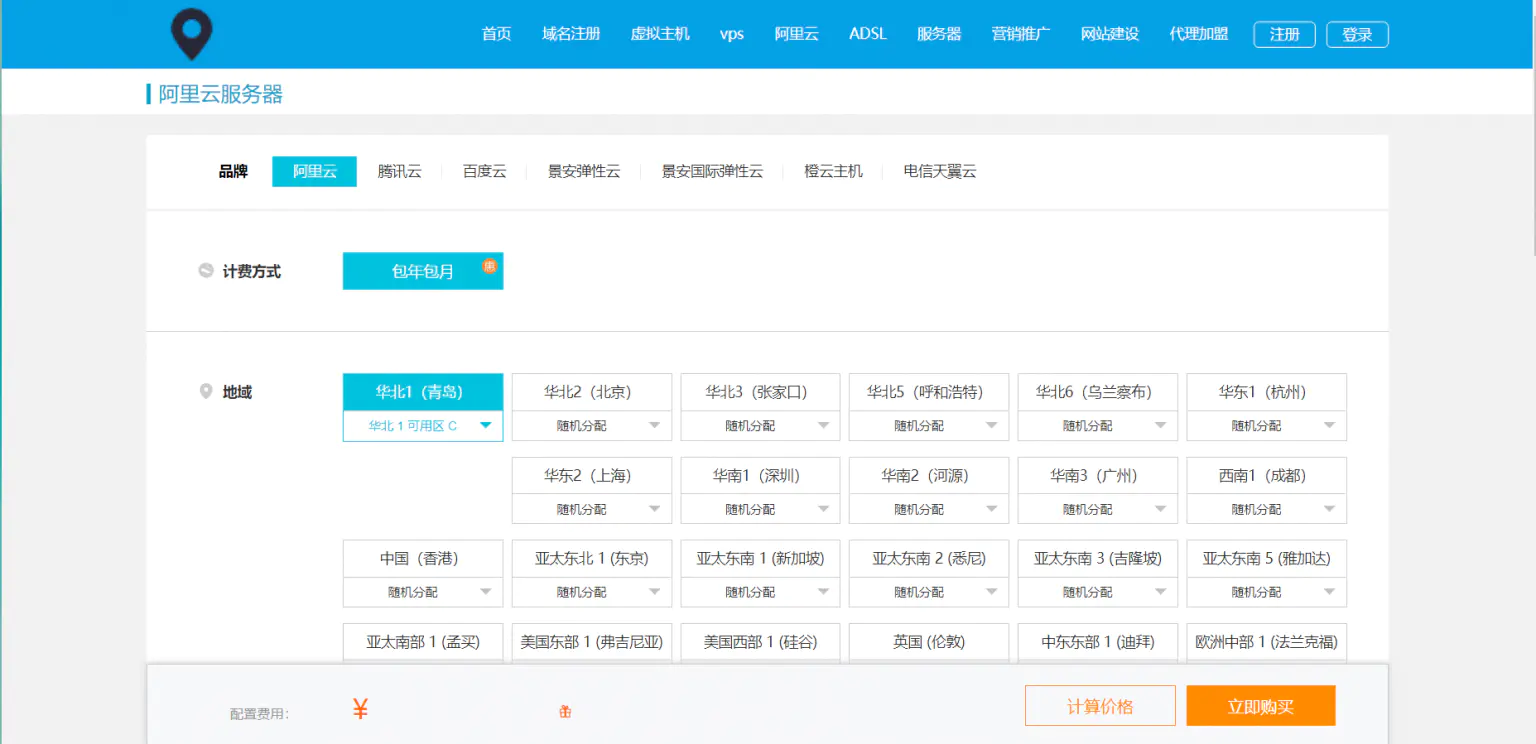Click the 注册 button
The width and height of the screenshot is (1536, 744).
click(x=1285, y=34)
